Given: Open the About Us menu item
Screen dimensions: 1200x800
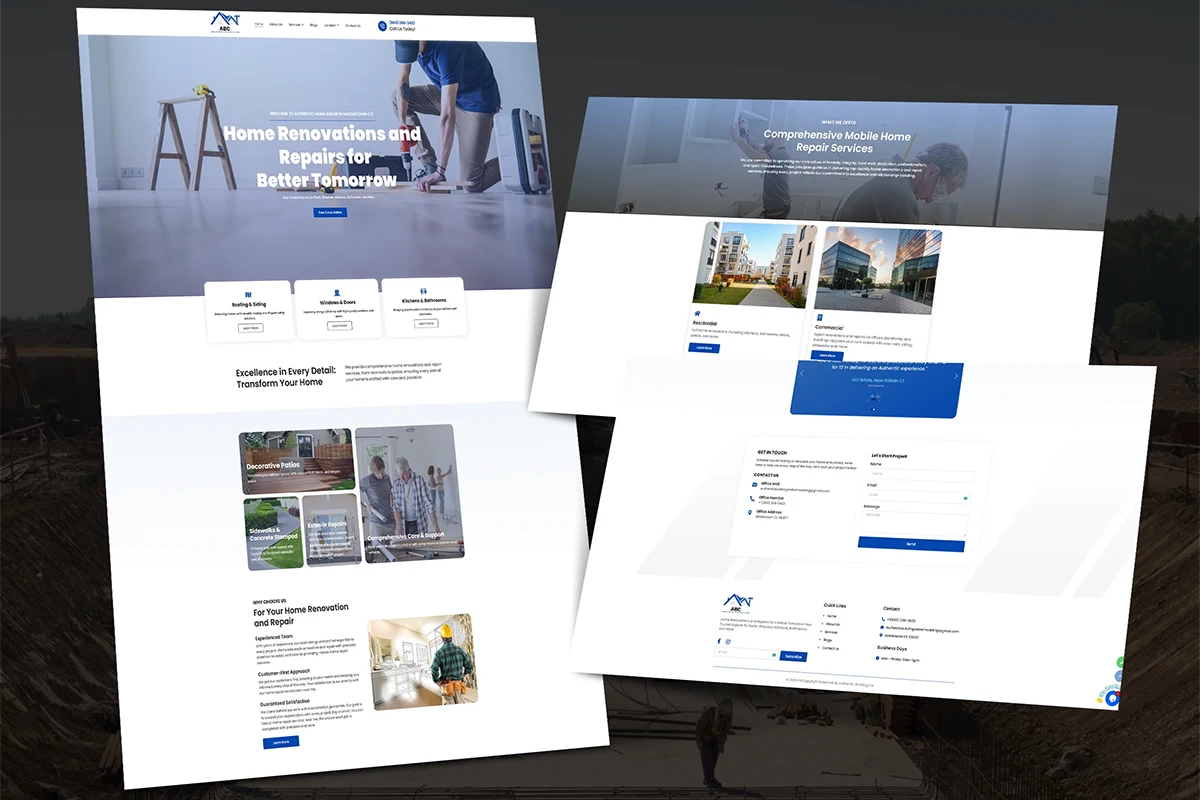Looking at the screenshot, I should (275, 24).
